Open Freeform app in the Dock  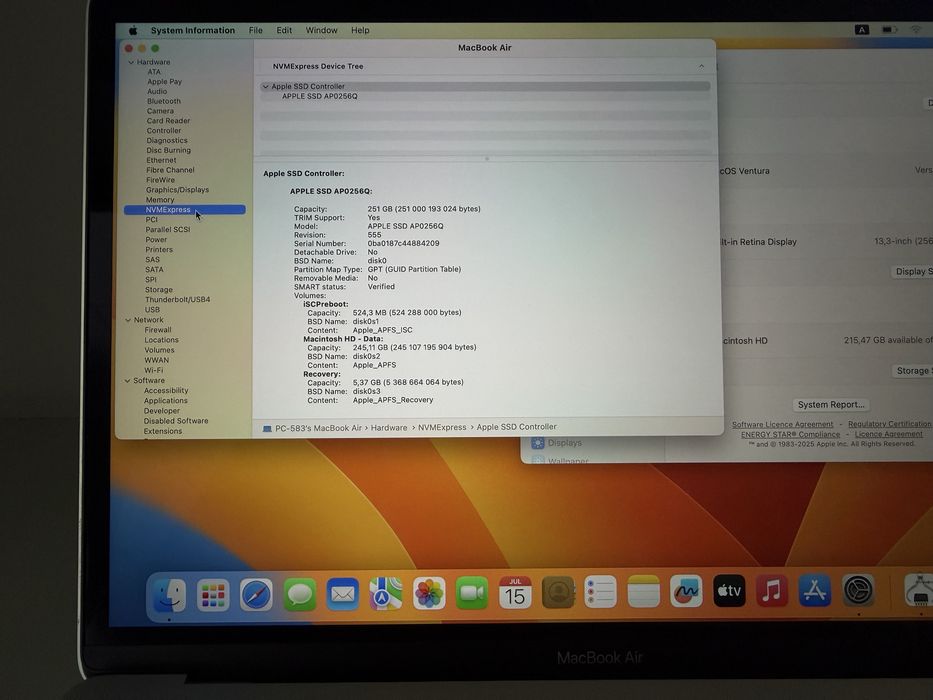coord(686,591)
